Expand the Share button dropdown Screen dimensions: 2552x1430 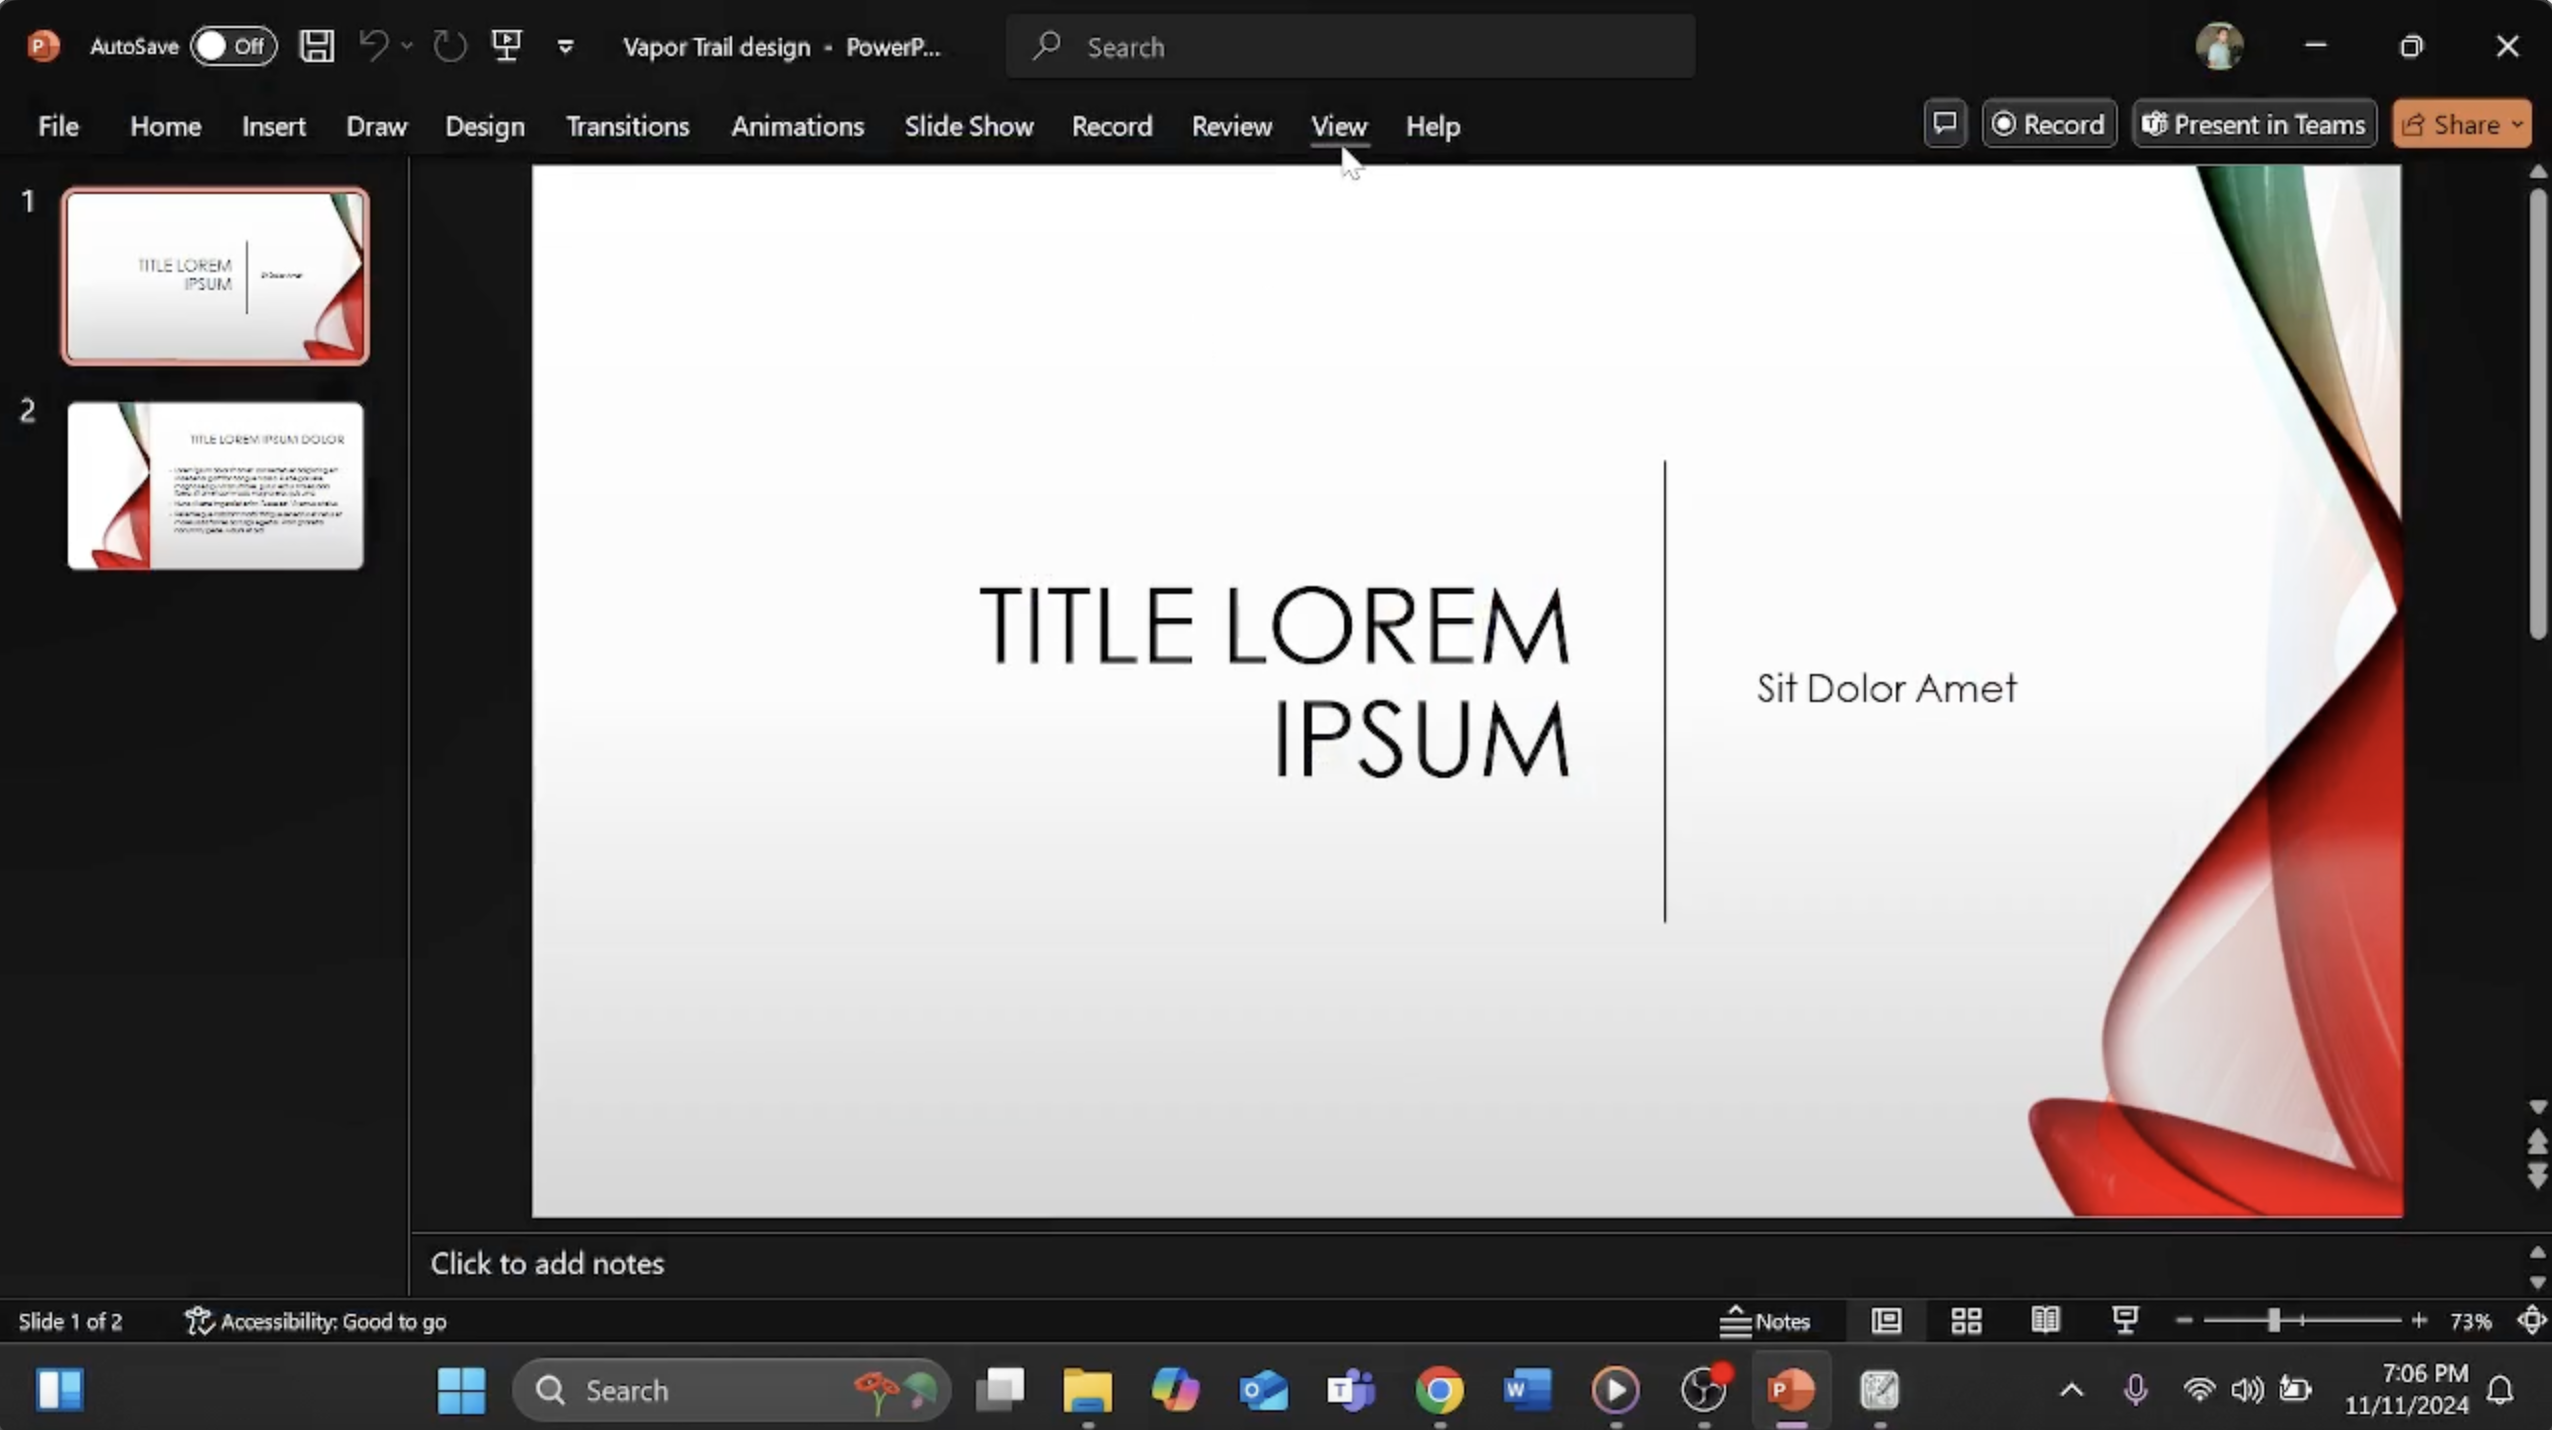tap(2517, 124)
